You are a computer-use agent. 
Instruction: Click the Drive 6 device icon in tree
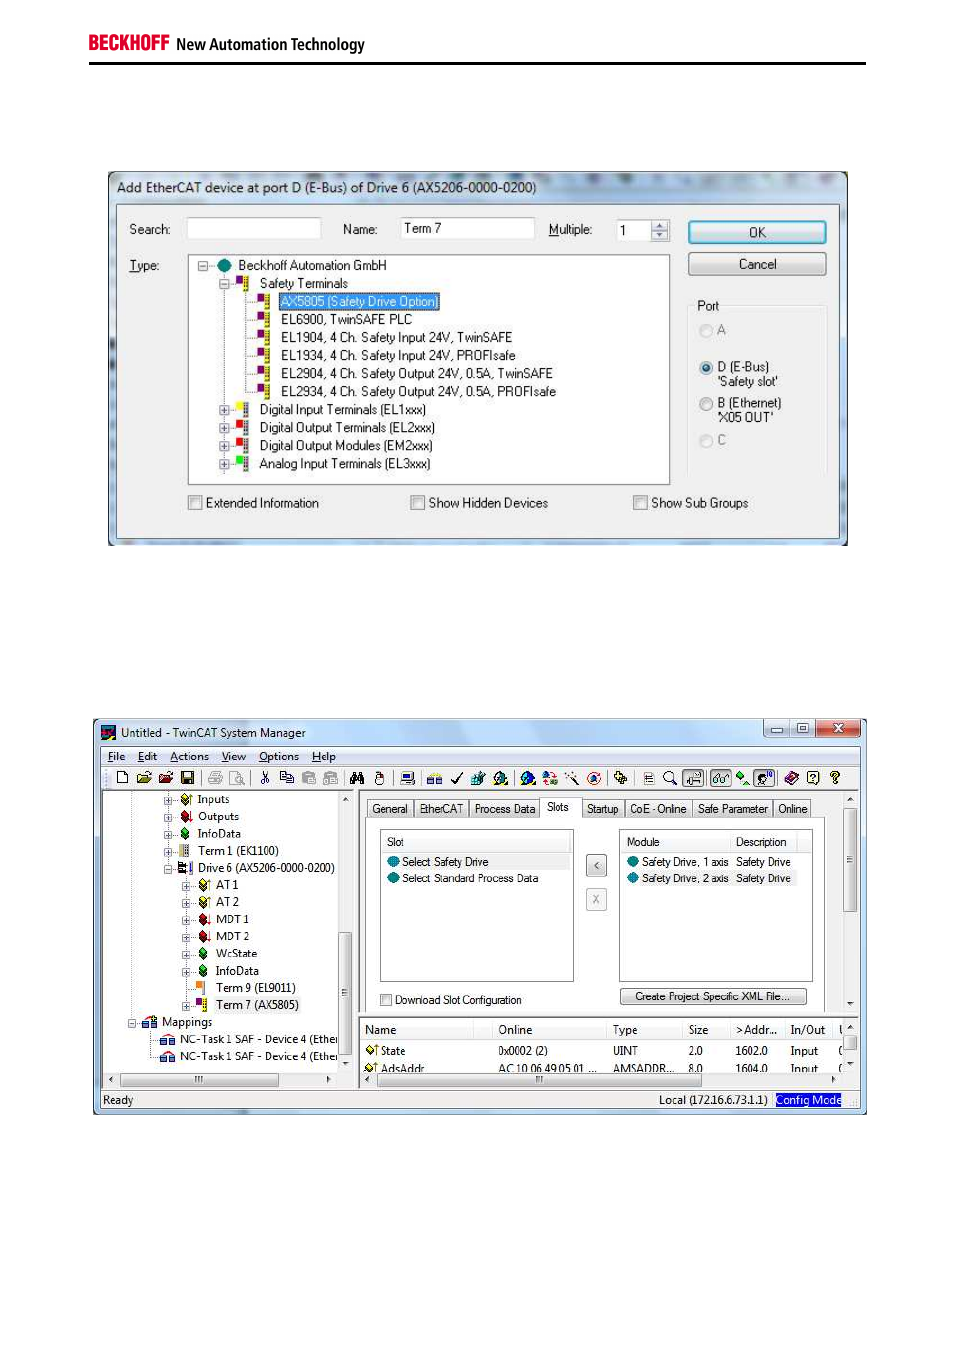[185, 868]
